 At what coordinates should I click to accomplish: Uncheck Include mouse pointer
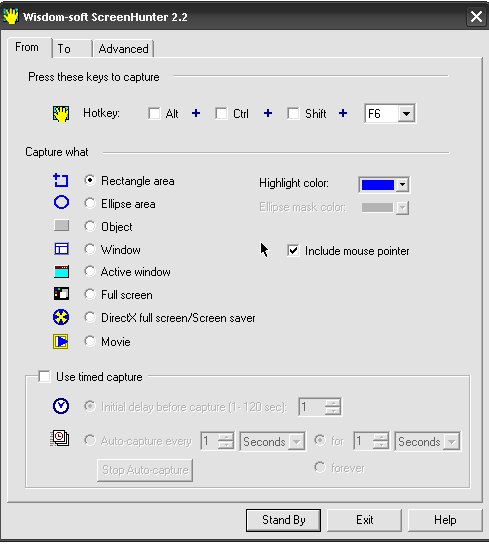[x=293, y=250]
